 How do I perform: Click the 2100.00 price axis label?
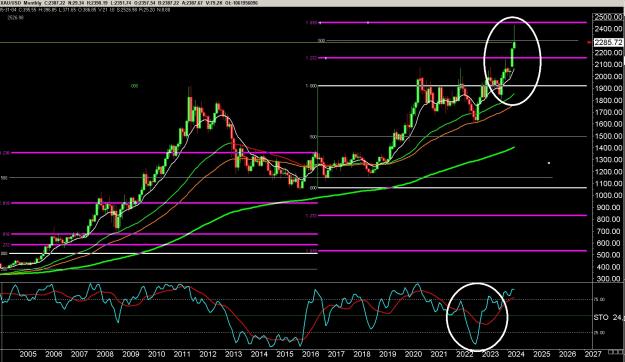click(608, 64)
